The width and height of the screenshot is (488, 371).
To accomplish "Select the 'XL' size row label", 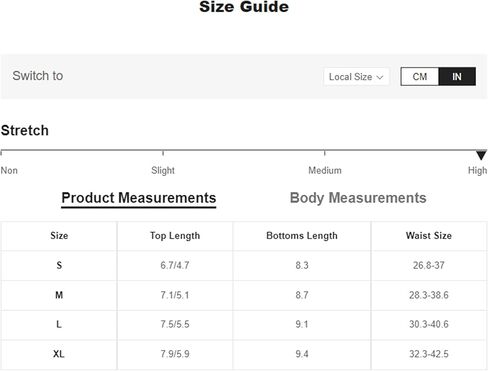I will pos(59,354).
